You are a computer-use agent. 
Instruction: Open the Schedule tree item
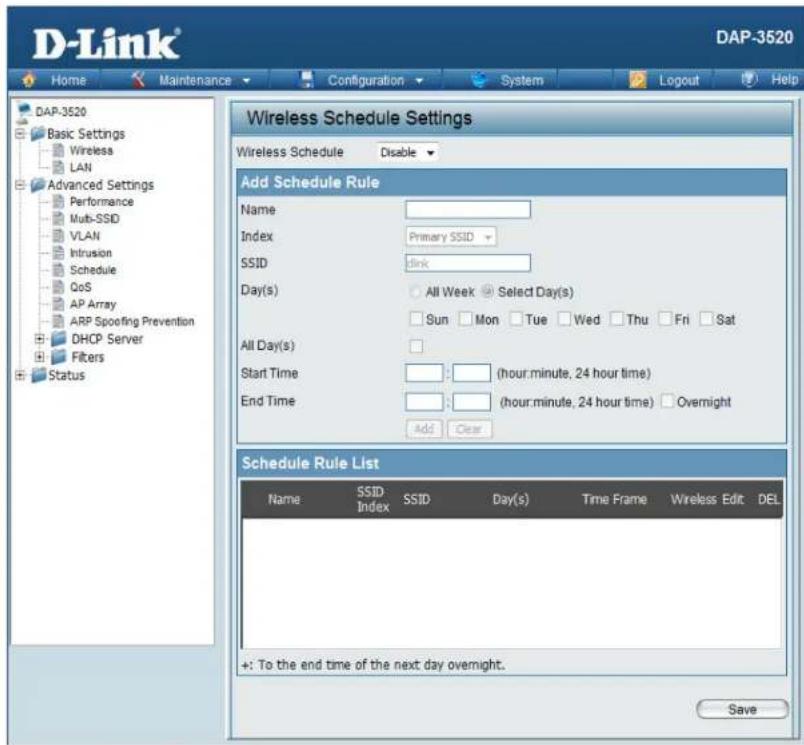click(x=93, y=270)
